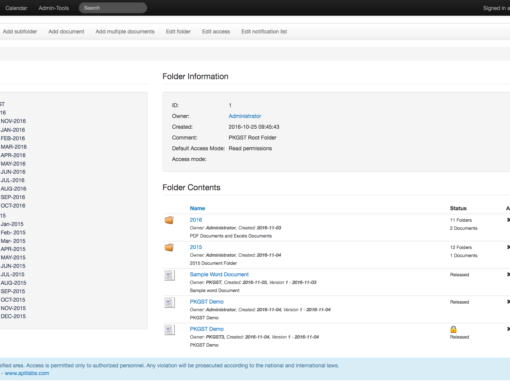Click the Administrator-owned PKGST Demo file icon
The width and height of the screenshot is (510, 382).
point(169,303)
